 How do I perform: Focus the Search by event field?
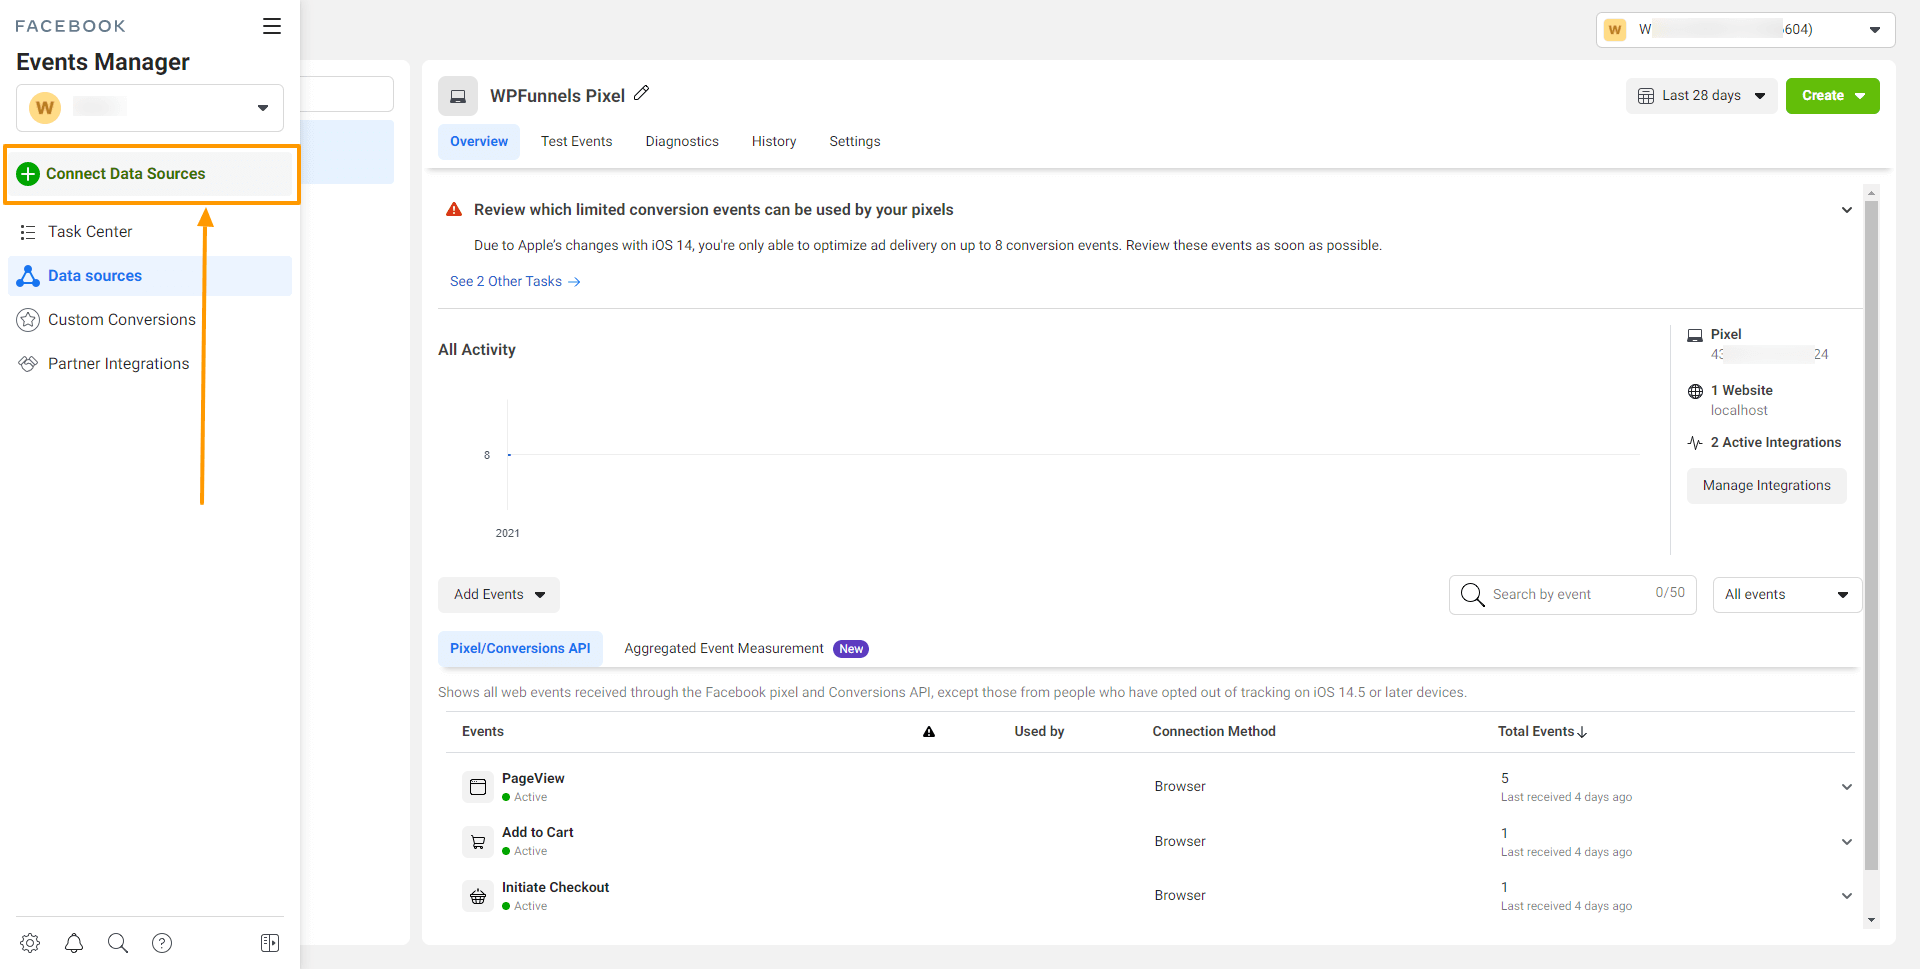(x=1573, y=595)
